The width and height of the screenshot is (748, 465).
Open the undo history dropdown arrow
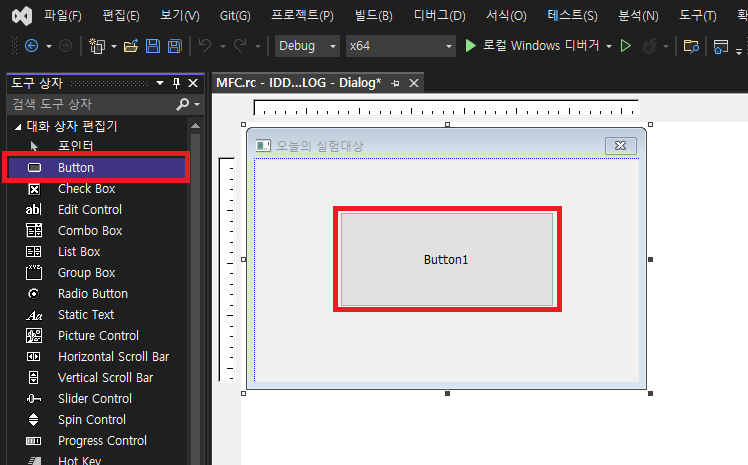click(223, 46)
